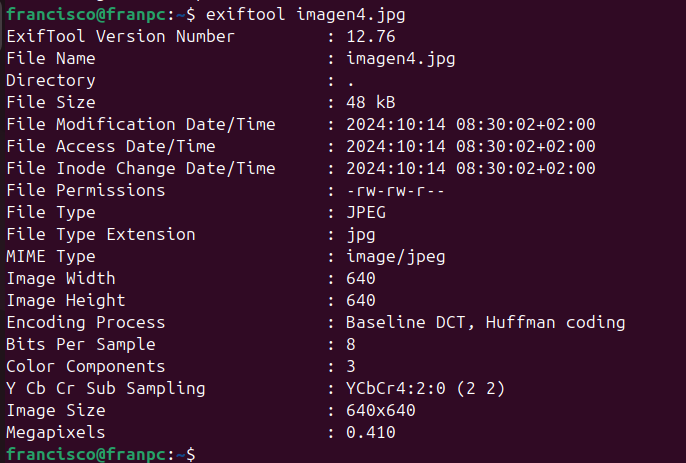The image size is (686, 463).
Task: Click the File Name value imagen4.jpg
Action: (400, 59)
